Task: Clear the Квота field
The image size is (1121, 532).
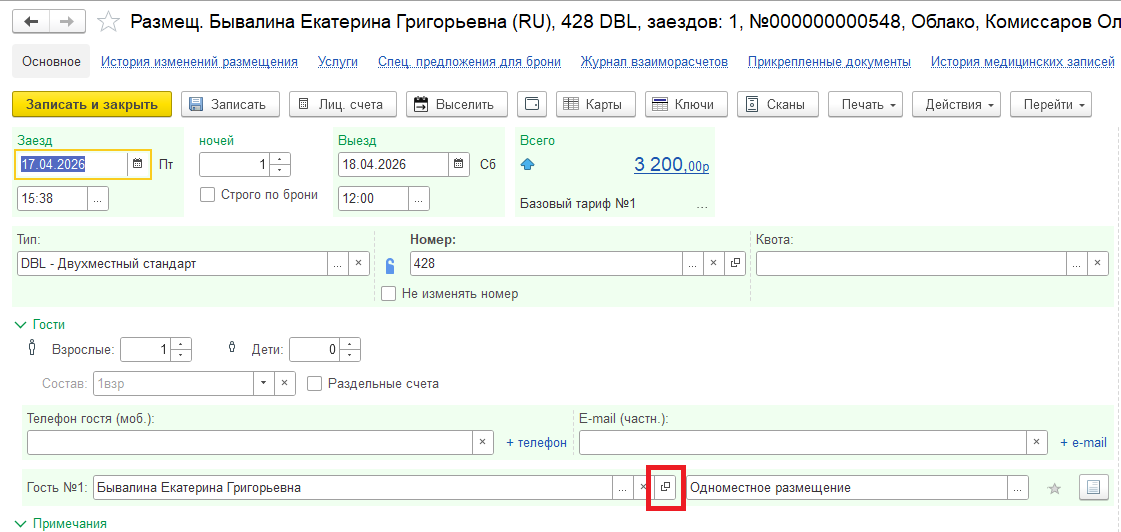Action: pyautogui.click(x=1098, y=263)
